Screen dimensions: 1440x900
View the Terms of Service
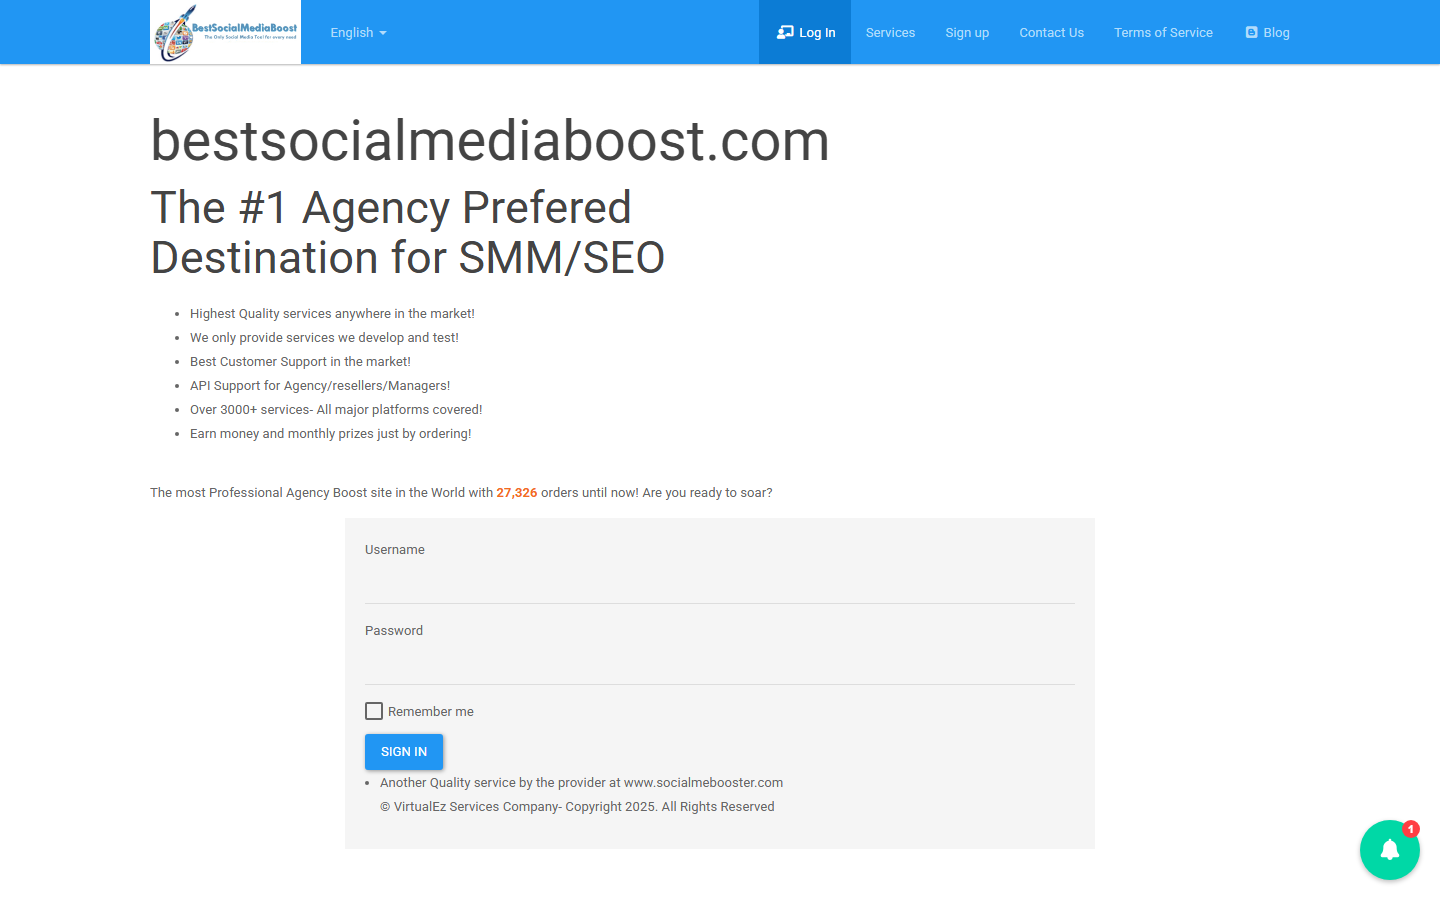(x=1163, y=32)
